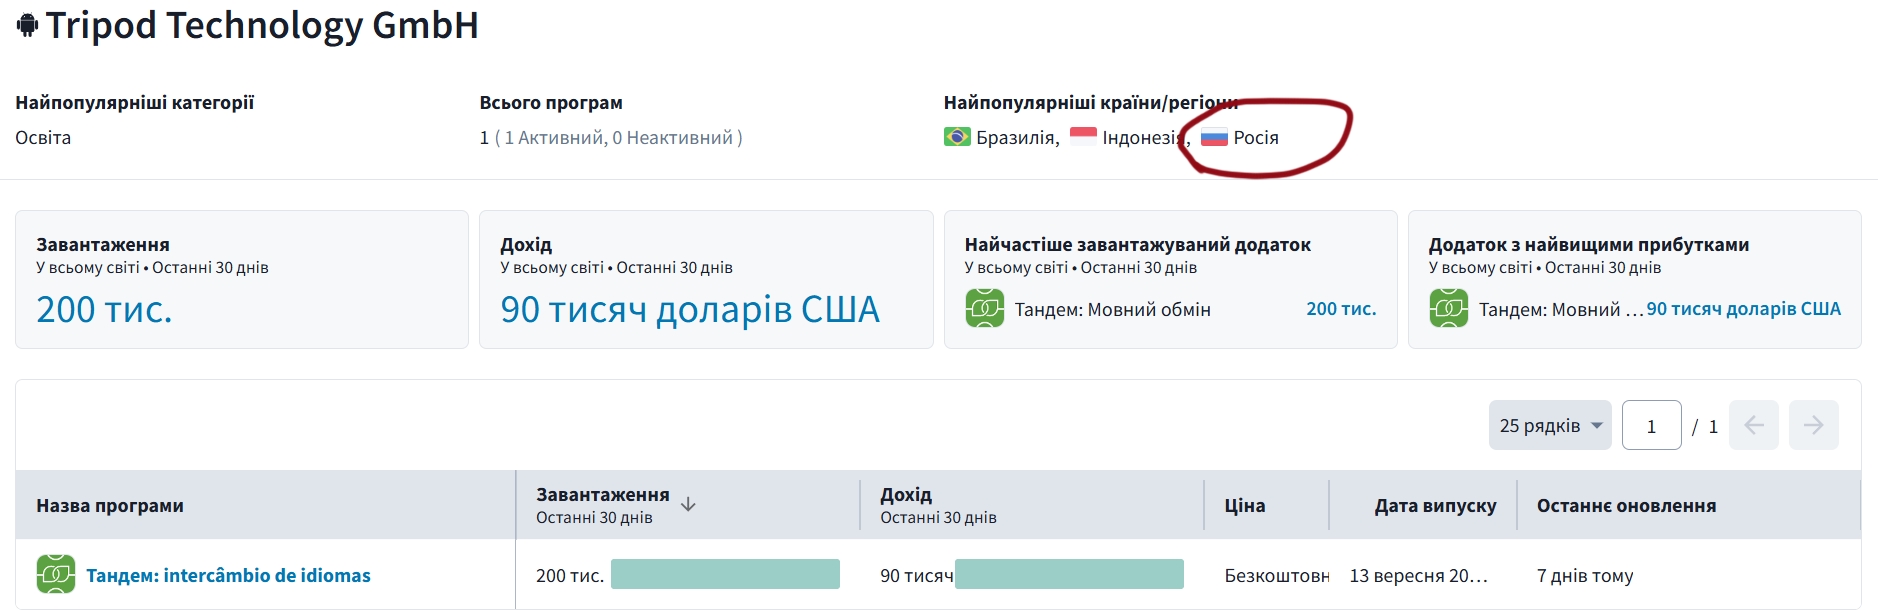Click the Brazil flag icon
The image size is (1878, 612).
pos(957,137)
